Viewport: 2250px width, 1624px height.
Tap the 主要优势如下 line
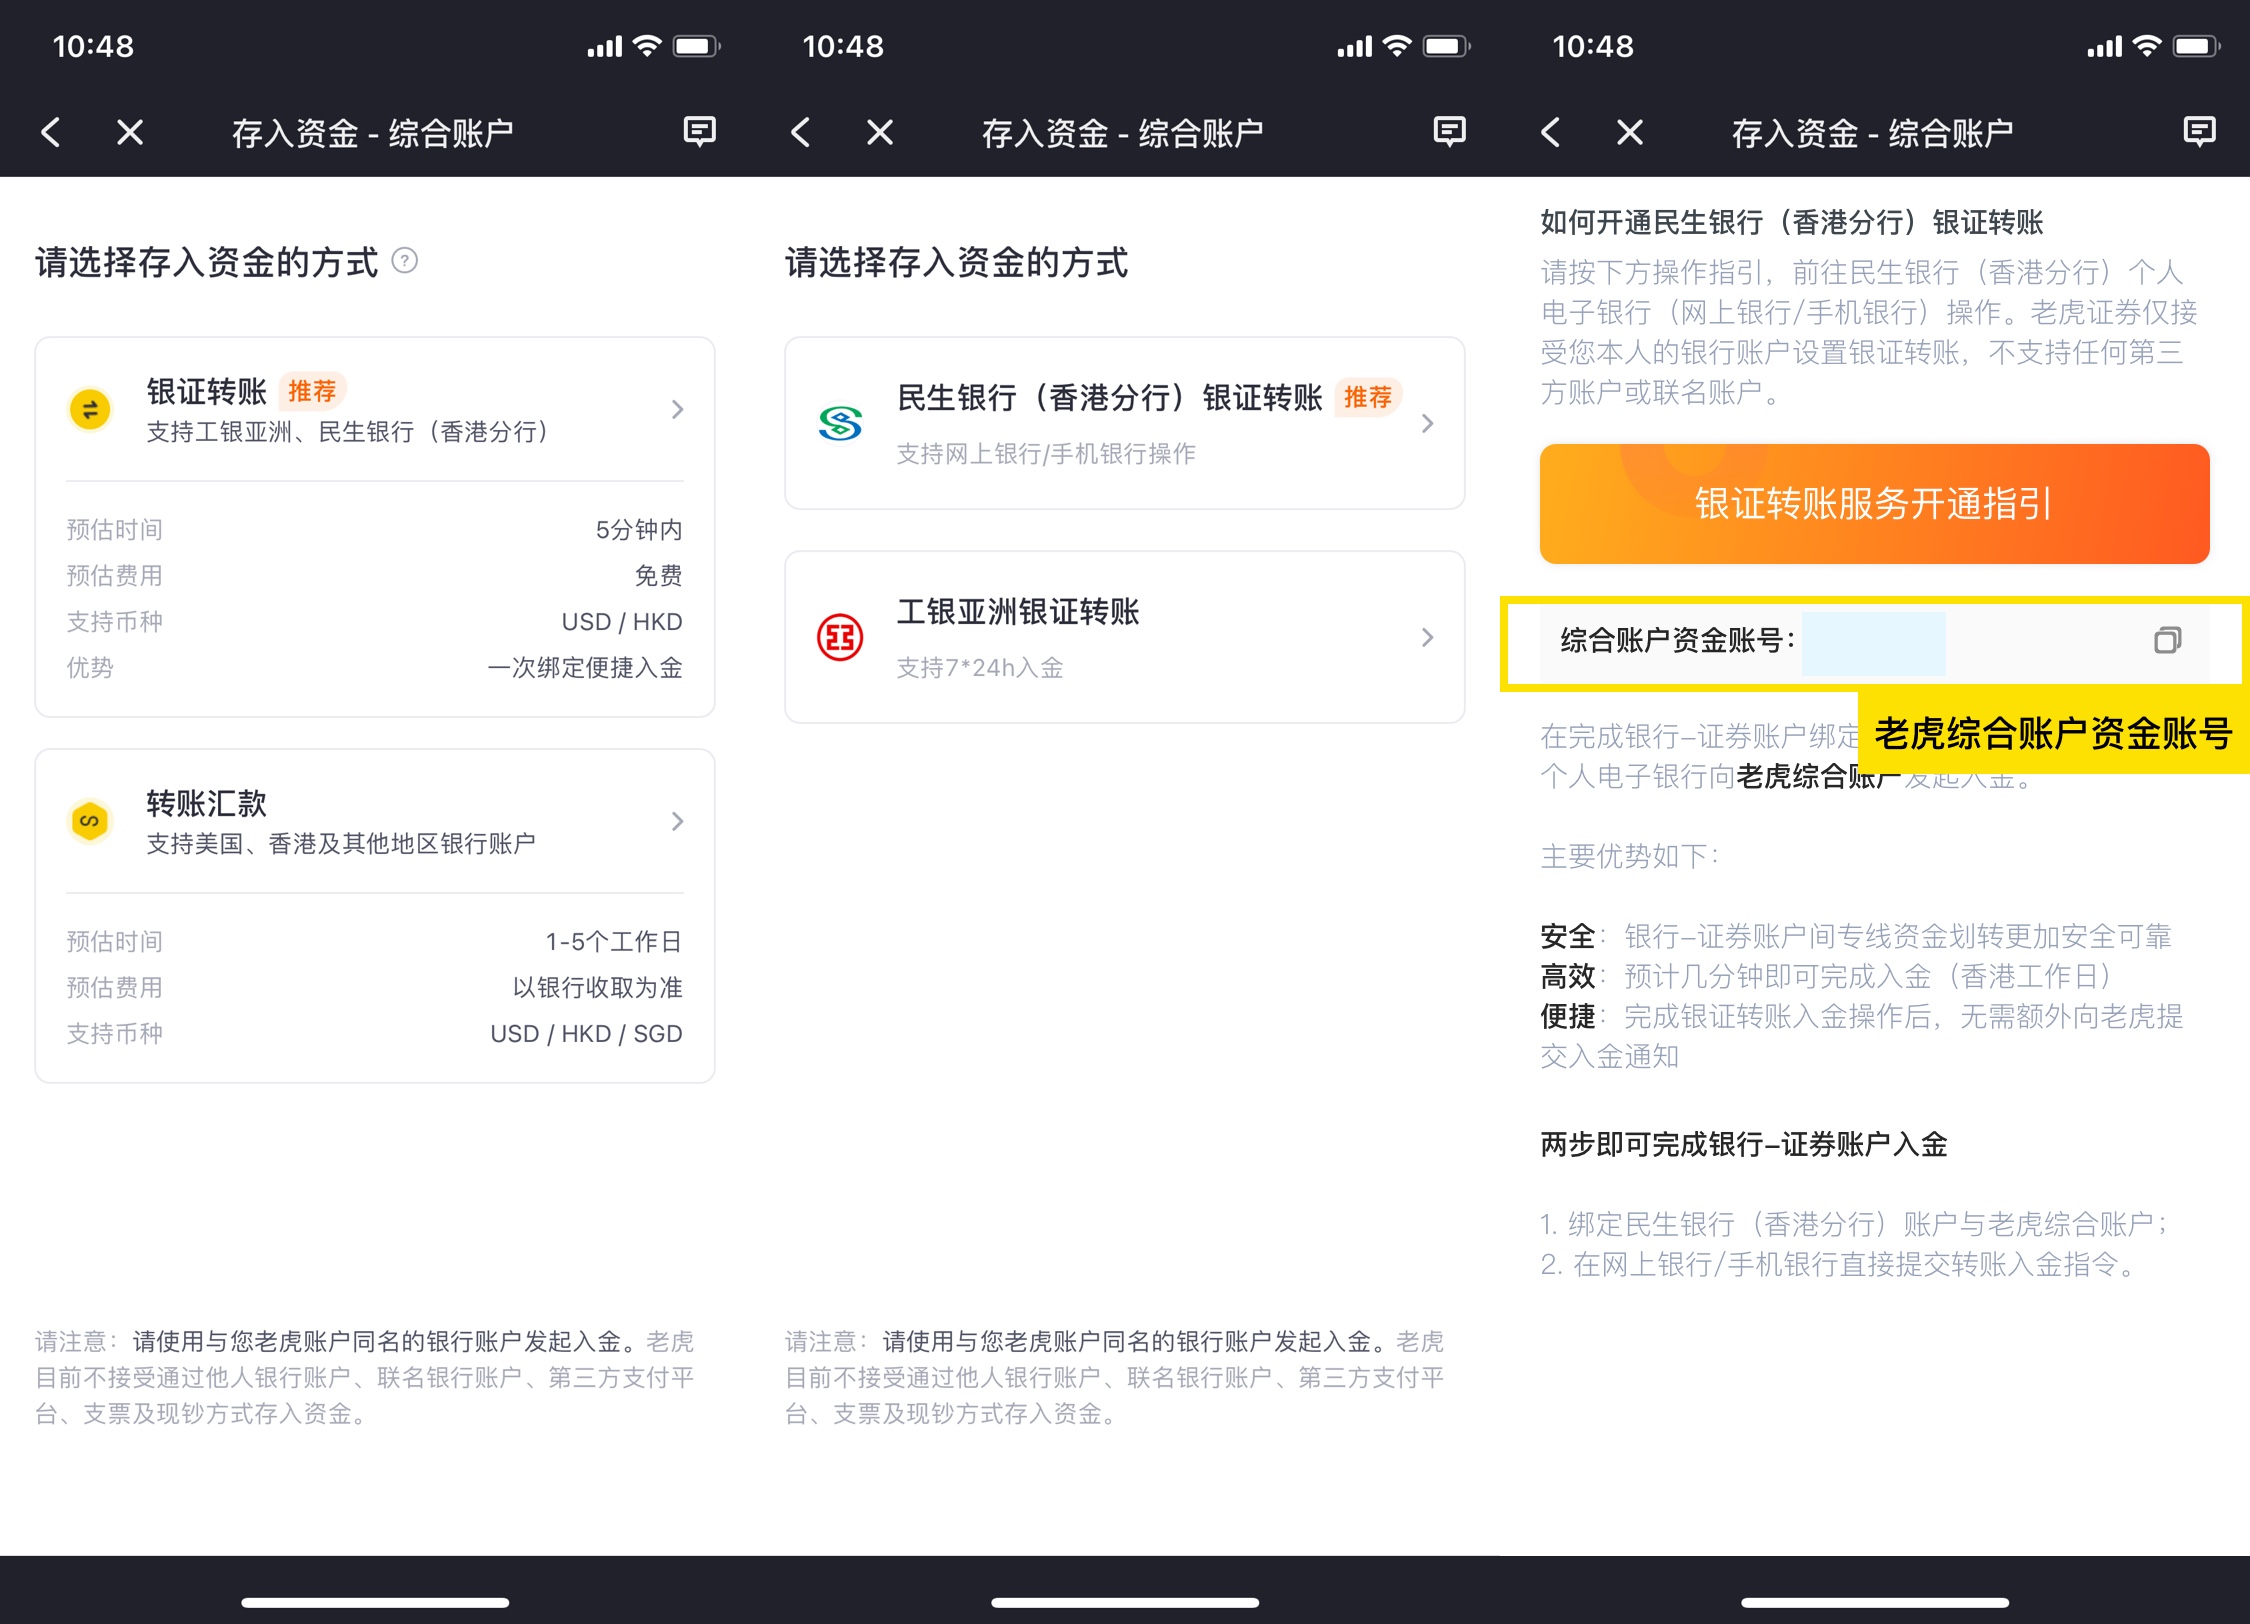pos(1630,856)
